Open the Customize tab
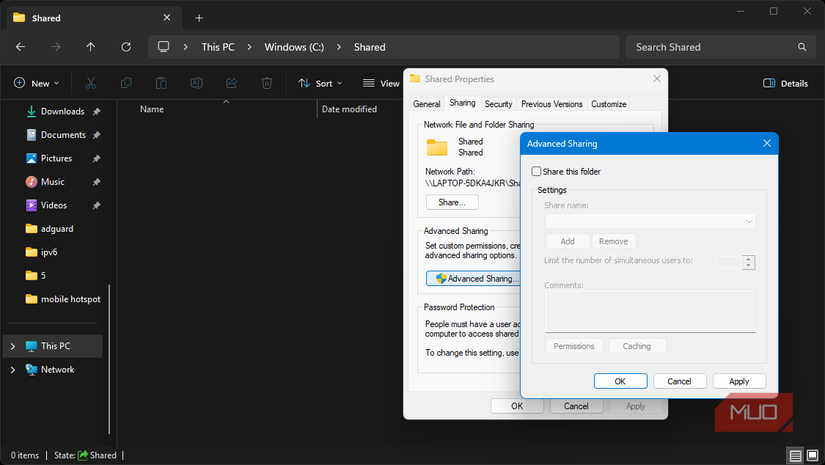 pos(609,104)
